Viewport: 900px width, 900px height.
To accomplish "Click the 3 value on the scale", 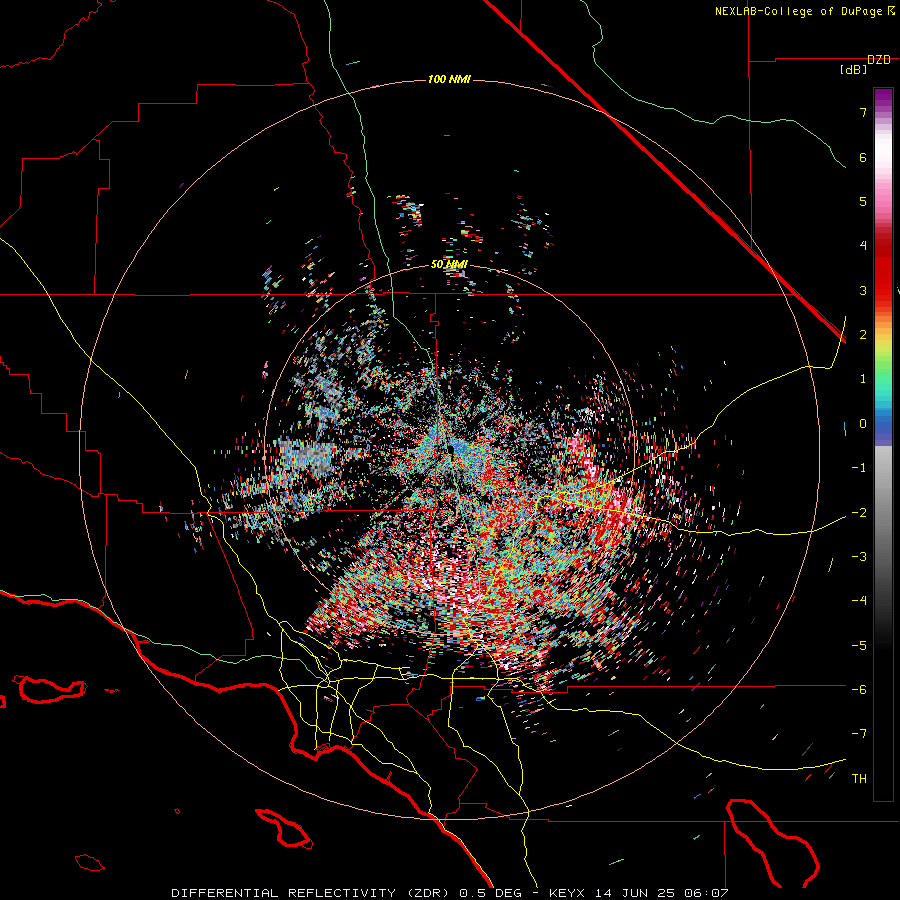I will pos(863,290).
